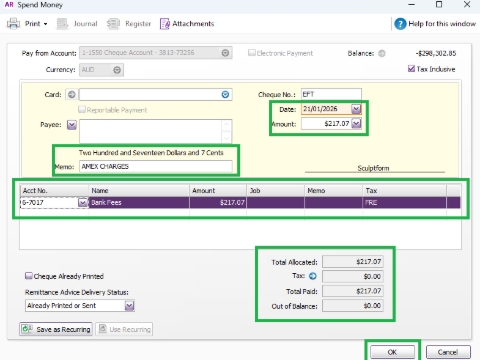The height and width of the screenshot is (360, 480).
Task: Open the Journal toolbar item
Action: point(77,24)
